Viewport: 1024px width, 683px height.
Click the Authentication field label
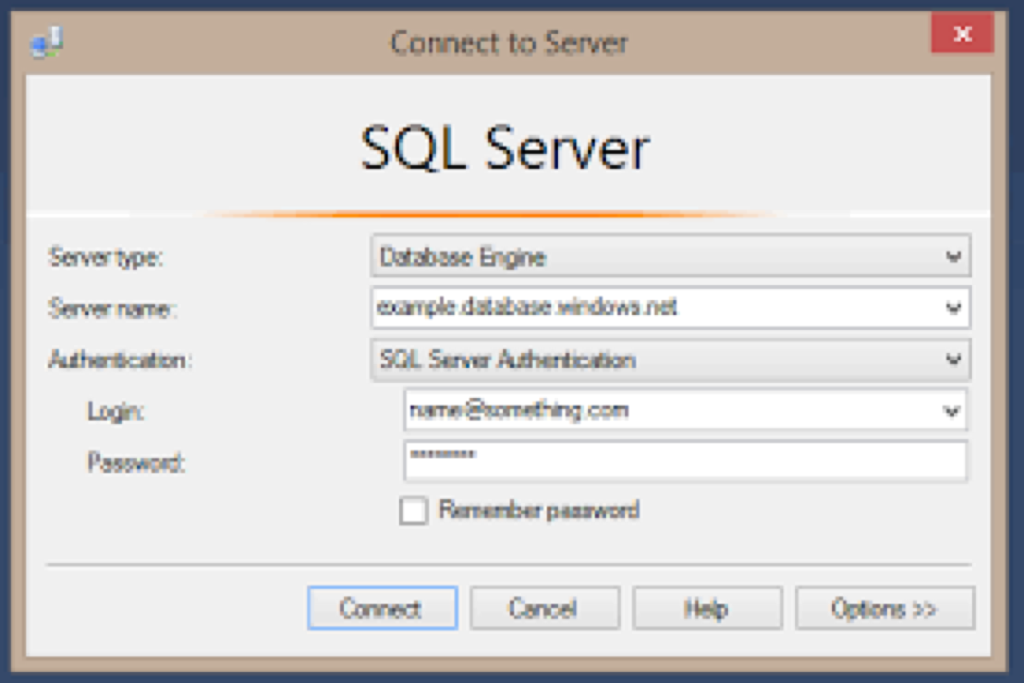point(119,360)
